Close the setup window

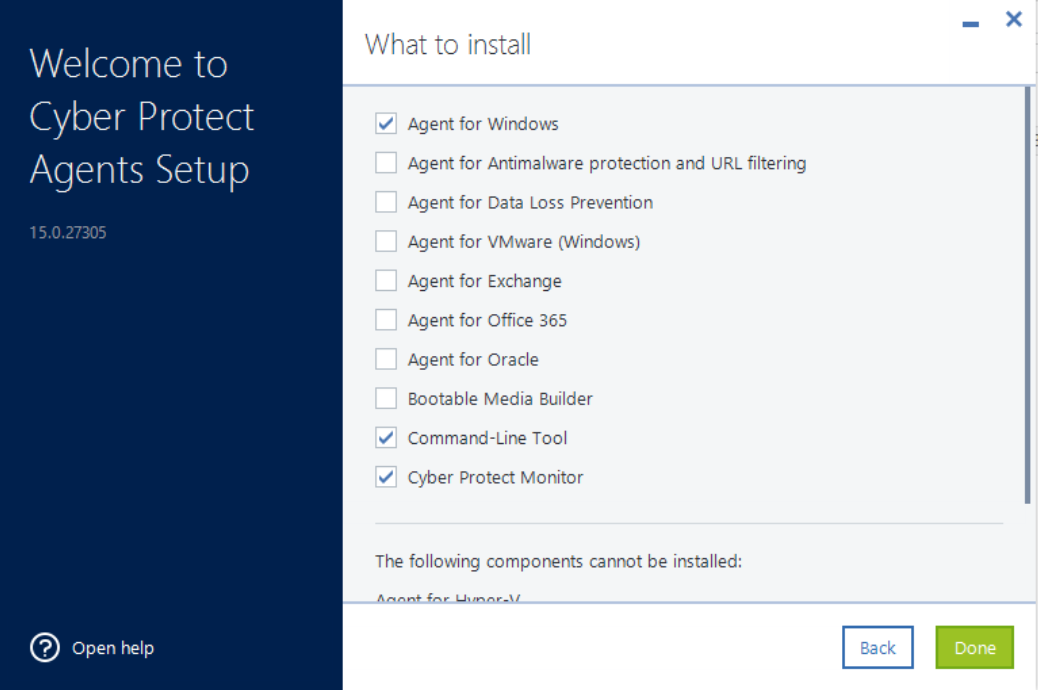click(x=1014, y=19)
